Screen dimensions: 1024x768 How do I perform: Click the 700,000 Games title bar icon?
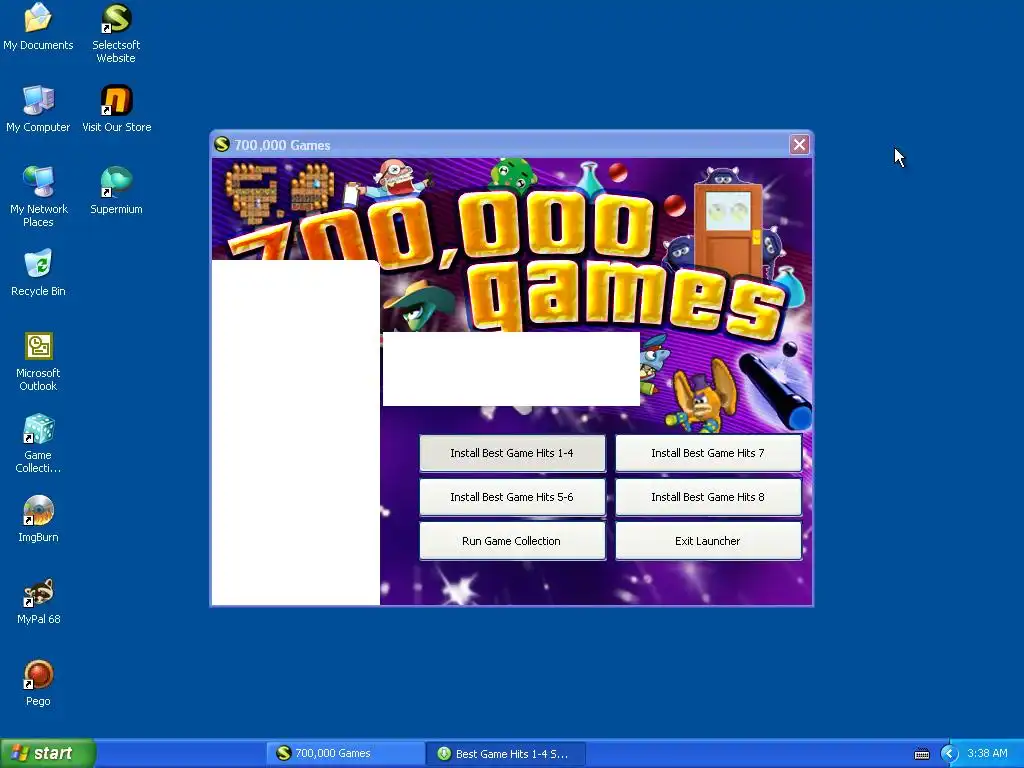coord(222,144)
